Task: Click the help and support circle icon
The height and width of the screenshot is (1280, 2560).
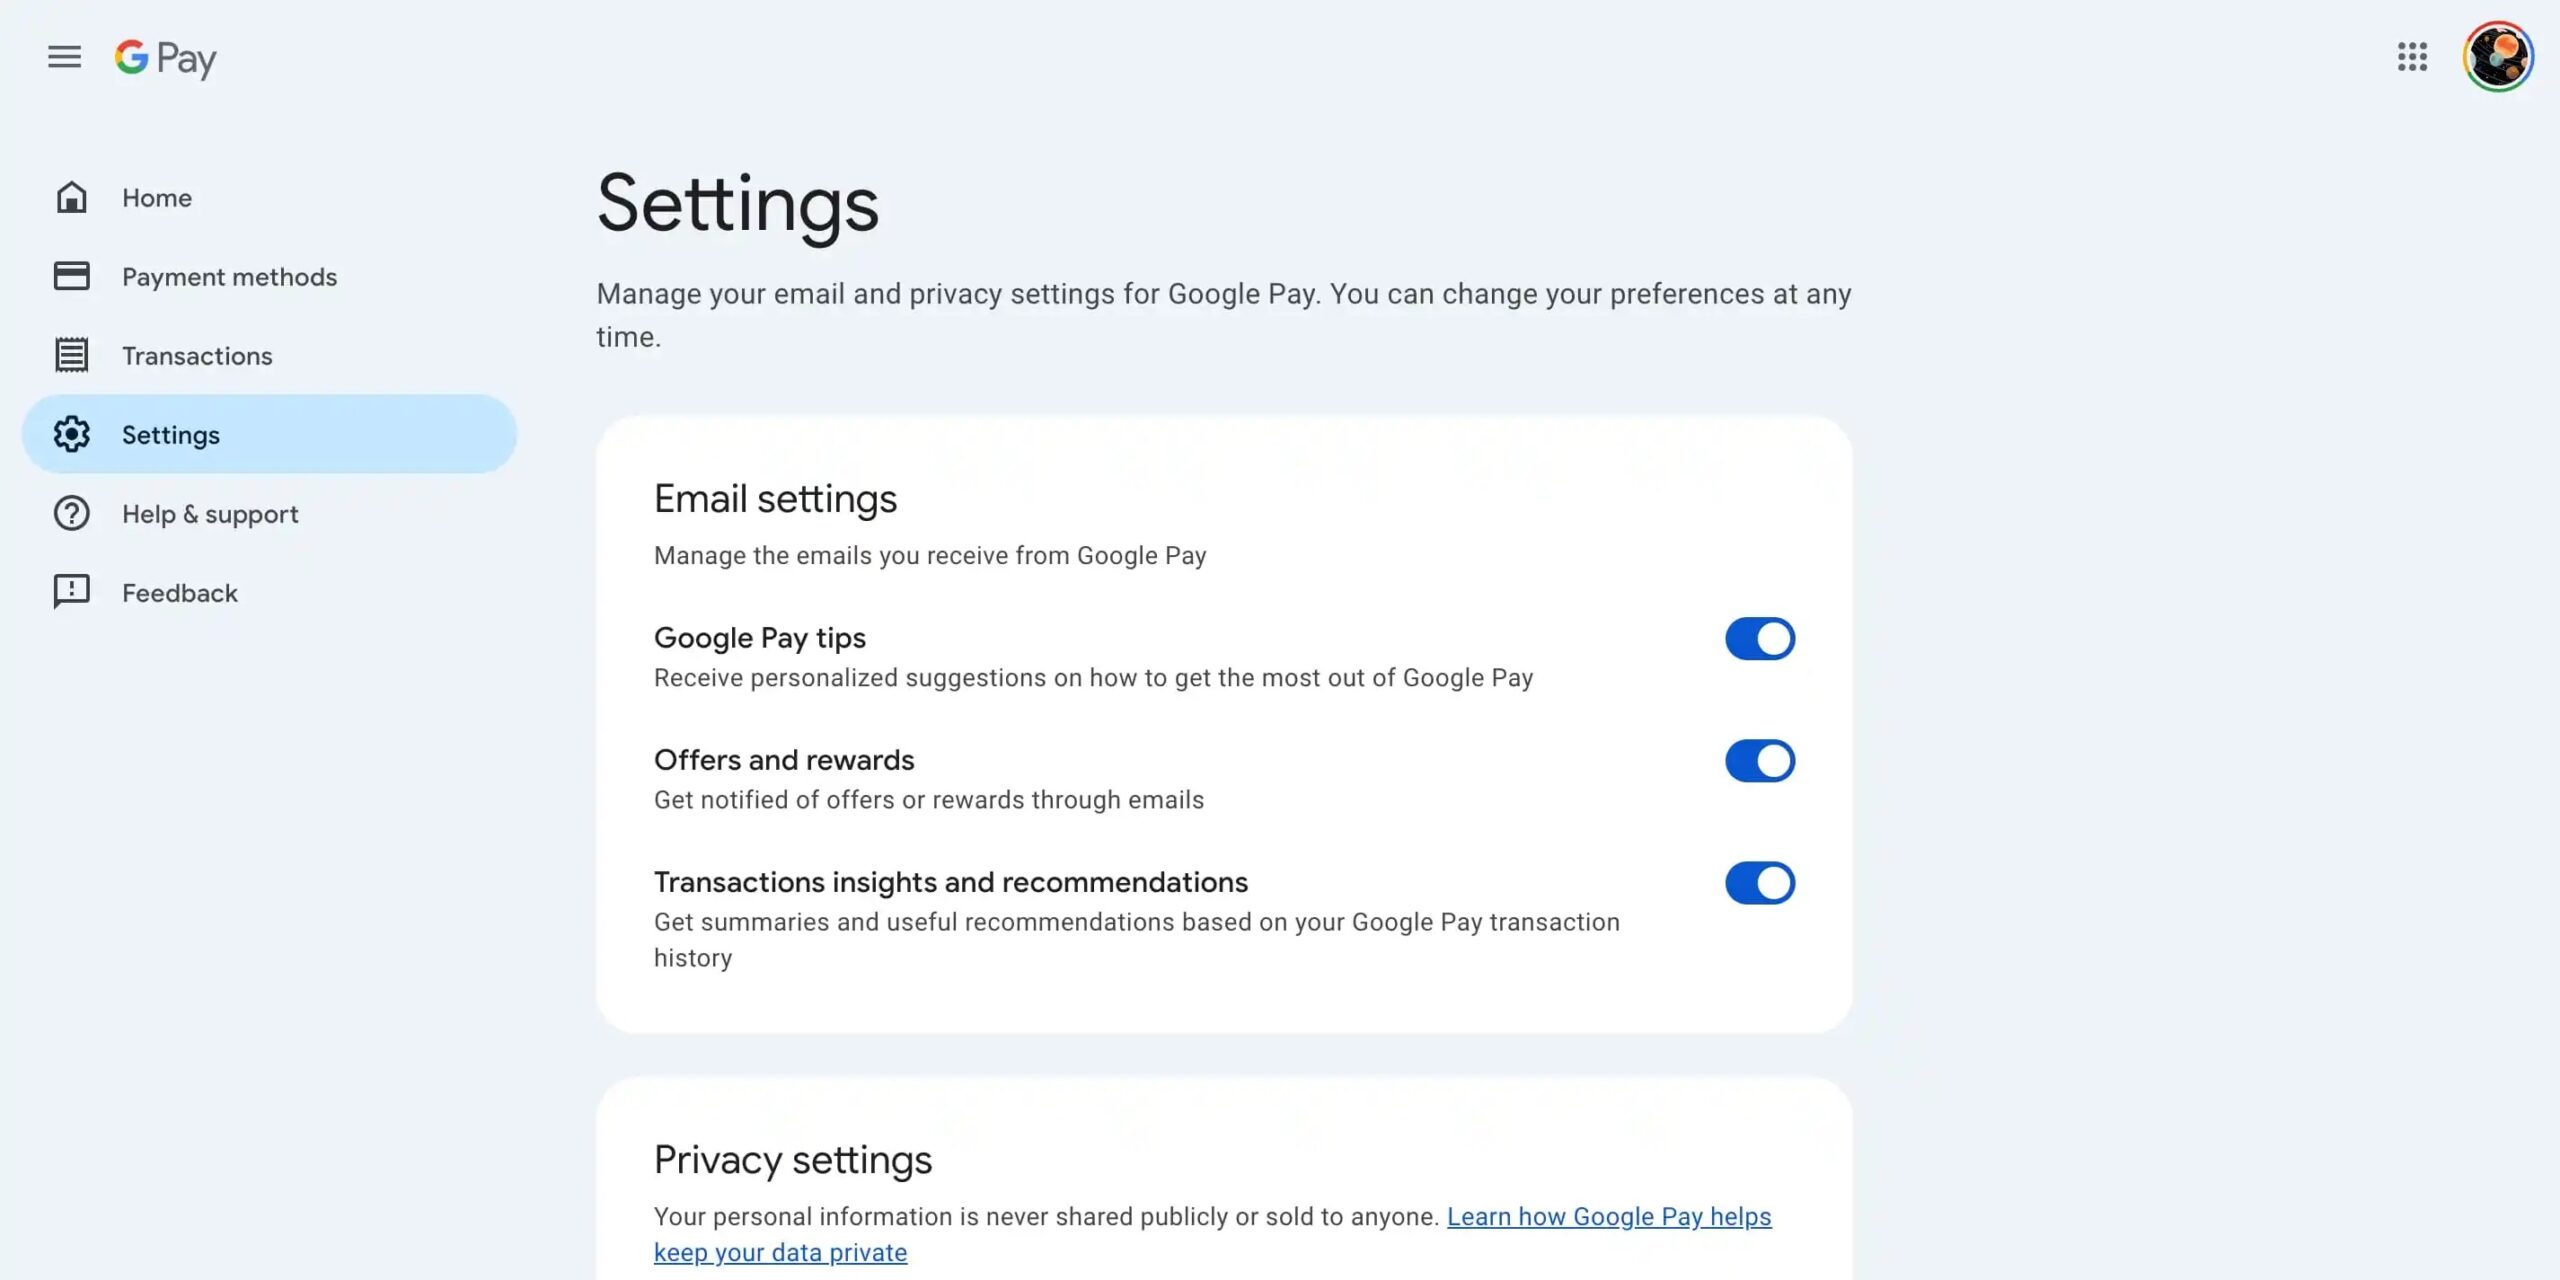Action: [70, 513]
